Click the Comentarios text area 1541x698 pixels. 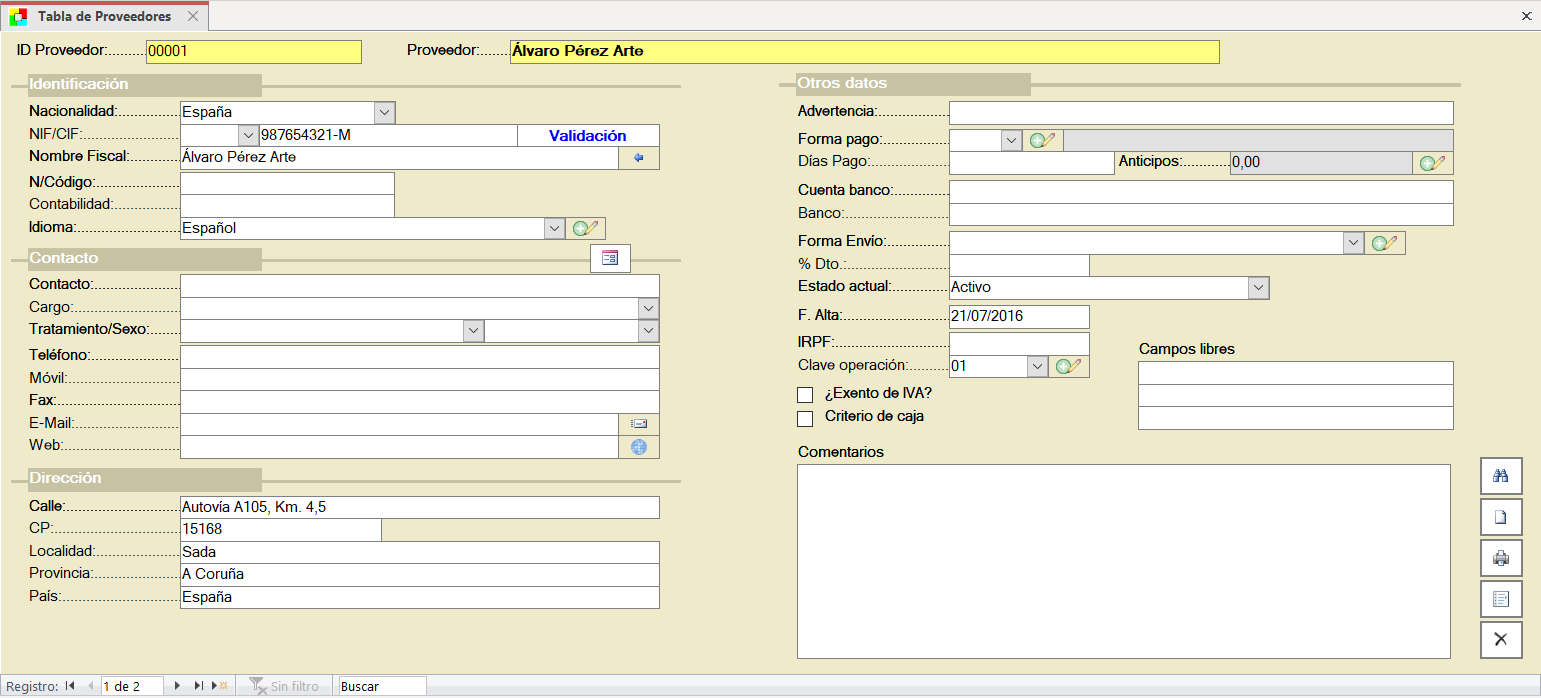pos(1123,561)
